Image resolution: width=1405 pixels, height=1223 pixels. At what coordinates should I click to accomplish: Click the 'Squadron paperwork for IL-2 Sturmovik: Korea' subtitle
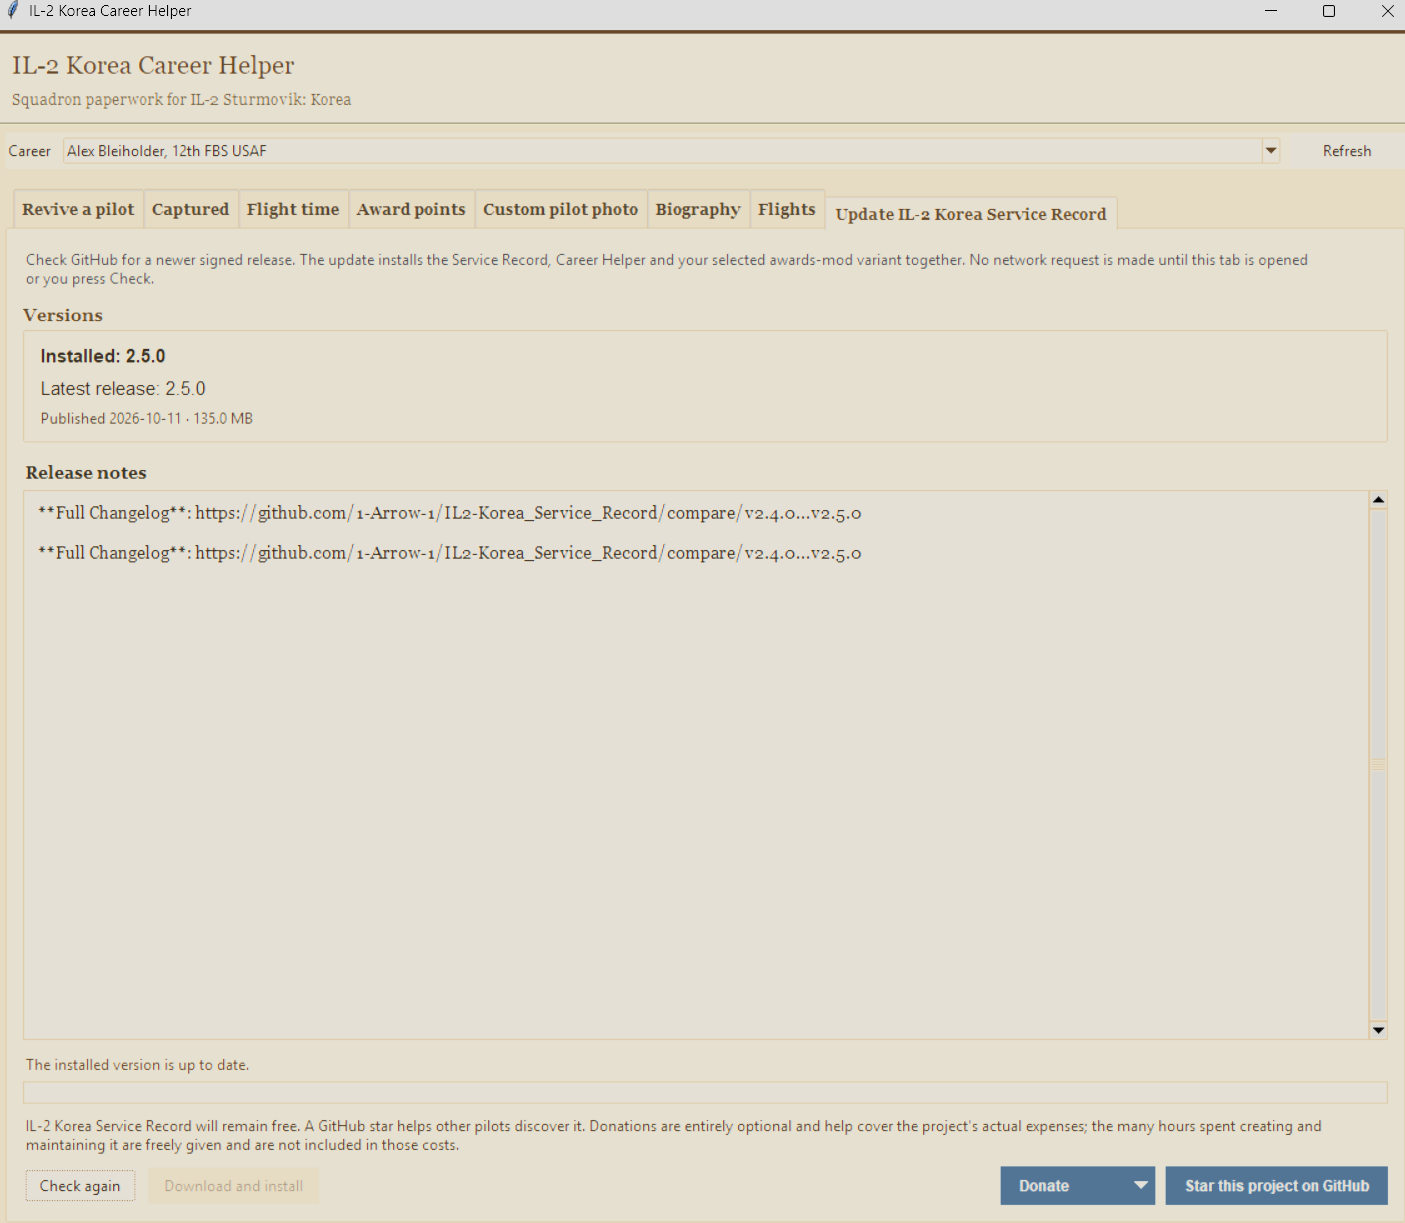pos(182,100)
